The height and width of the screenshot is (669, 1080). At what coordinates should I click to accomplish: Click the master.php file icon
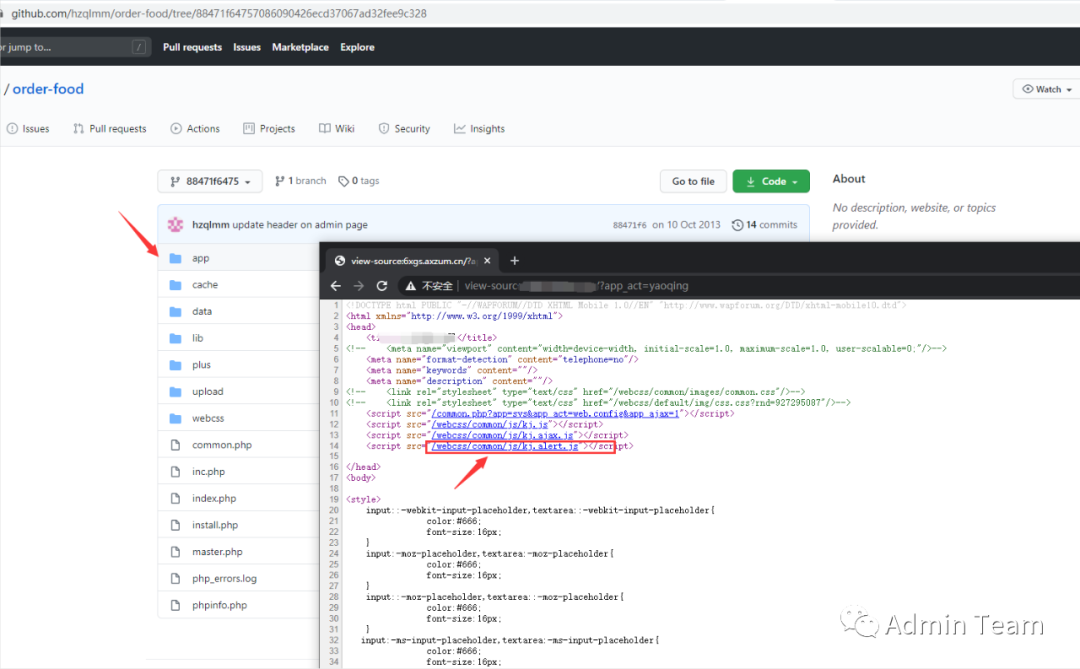[x=176, y=552]
